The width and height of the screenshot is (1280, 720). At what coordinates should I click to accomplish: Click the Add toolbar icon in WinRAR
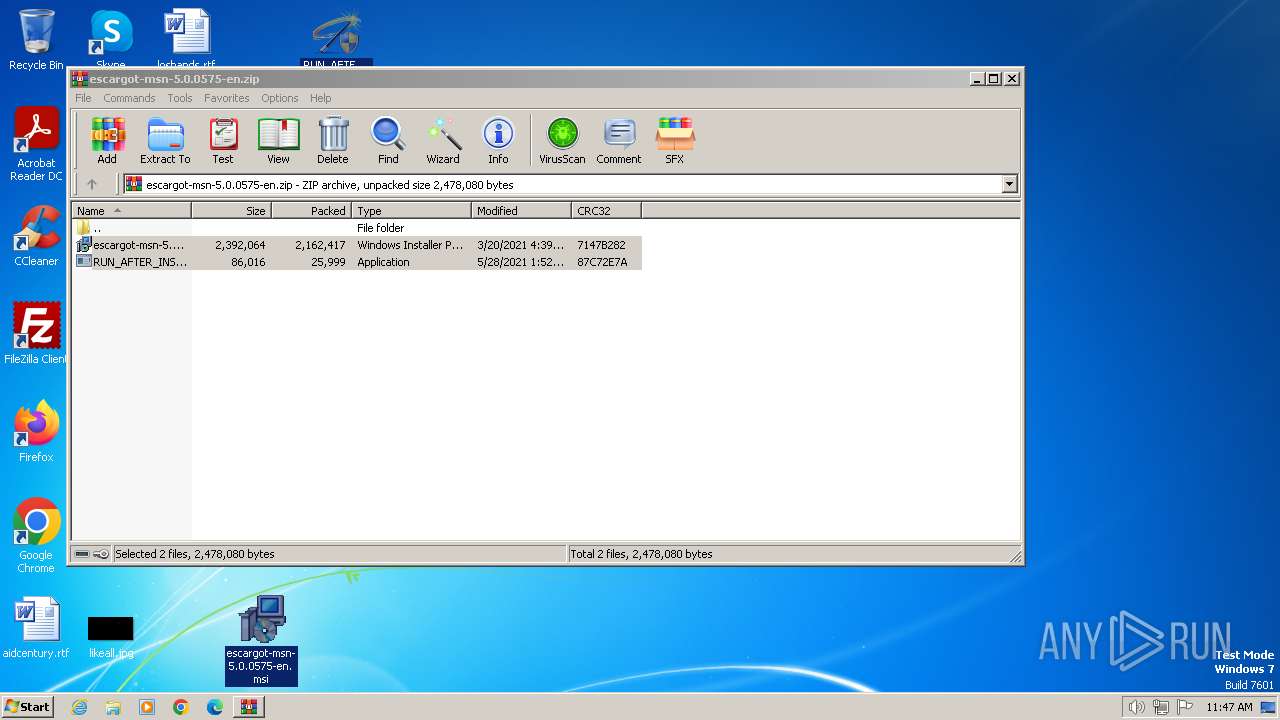[x=107, y=140]
